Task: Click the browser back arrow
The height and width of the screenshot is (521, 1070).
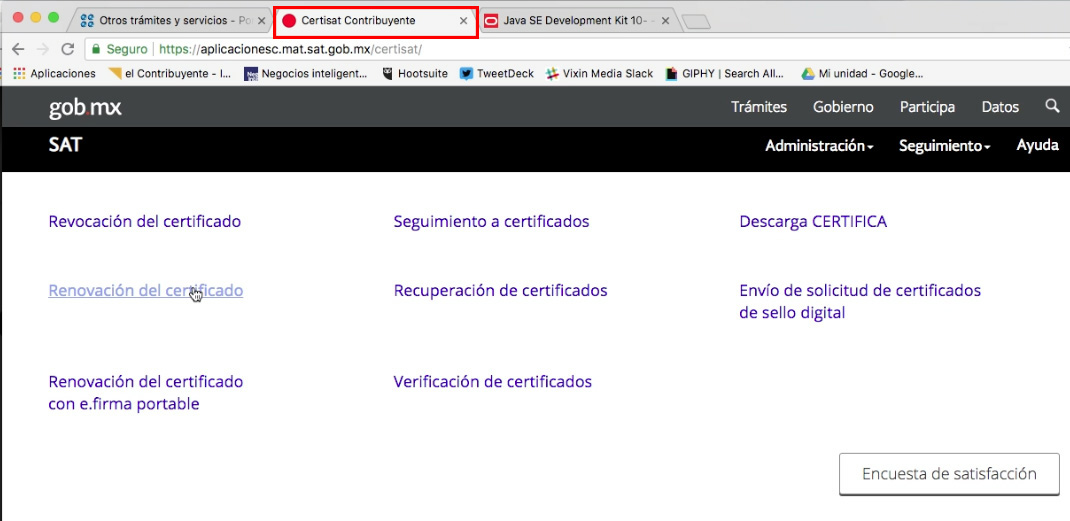Action: [18, 48]
